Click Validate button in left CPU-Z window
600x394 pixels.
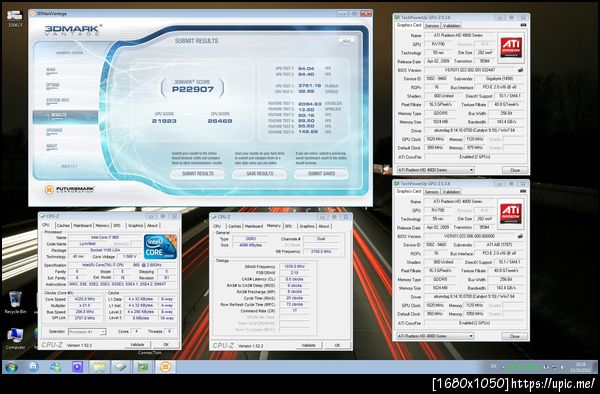point(137,345)
